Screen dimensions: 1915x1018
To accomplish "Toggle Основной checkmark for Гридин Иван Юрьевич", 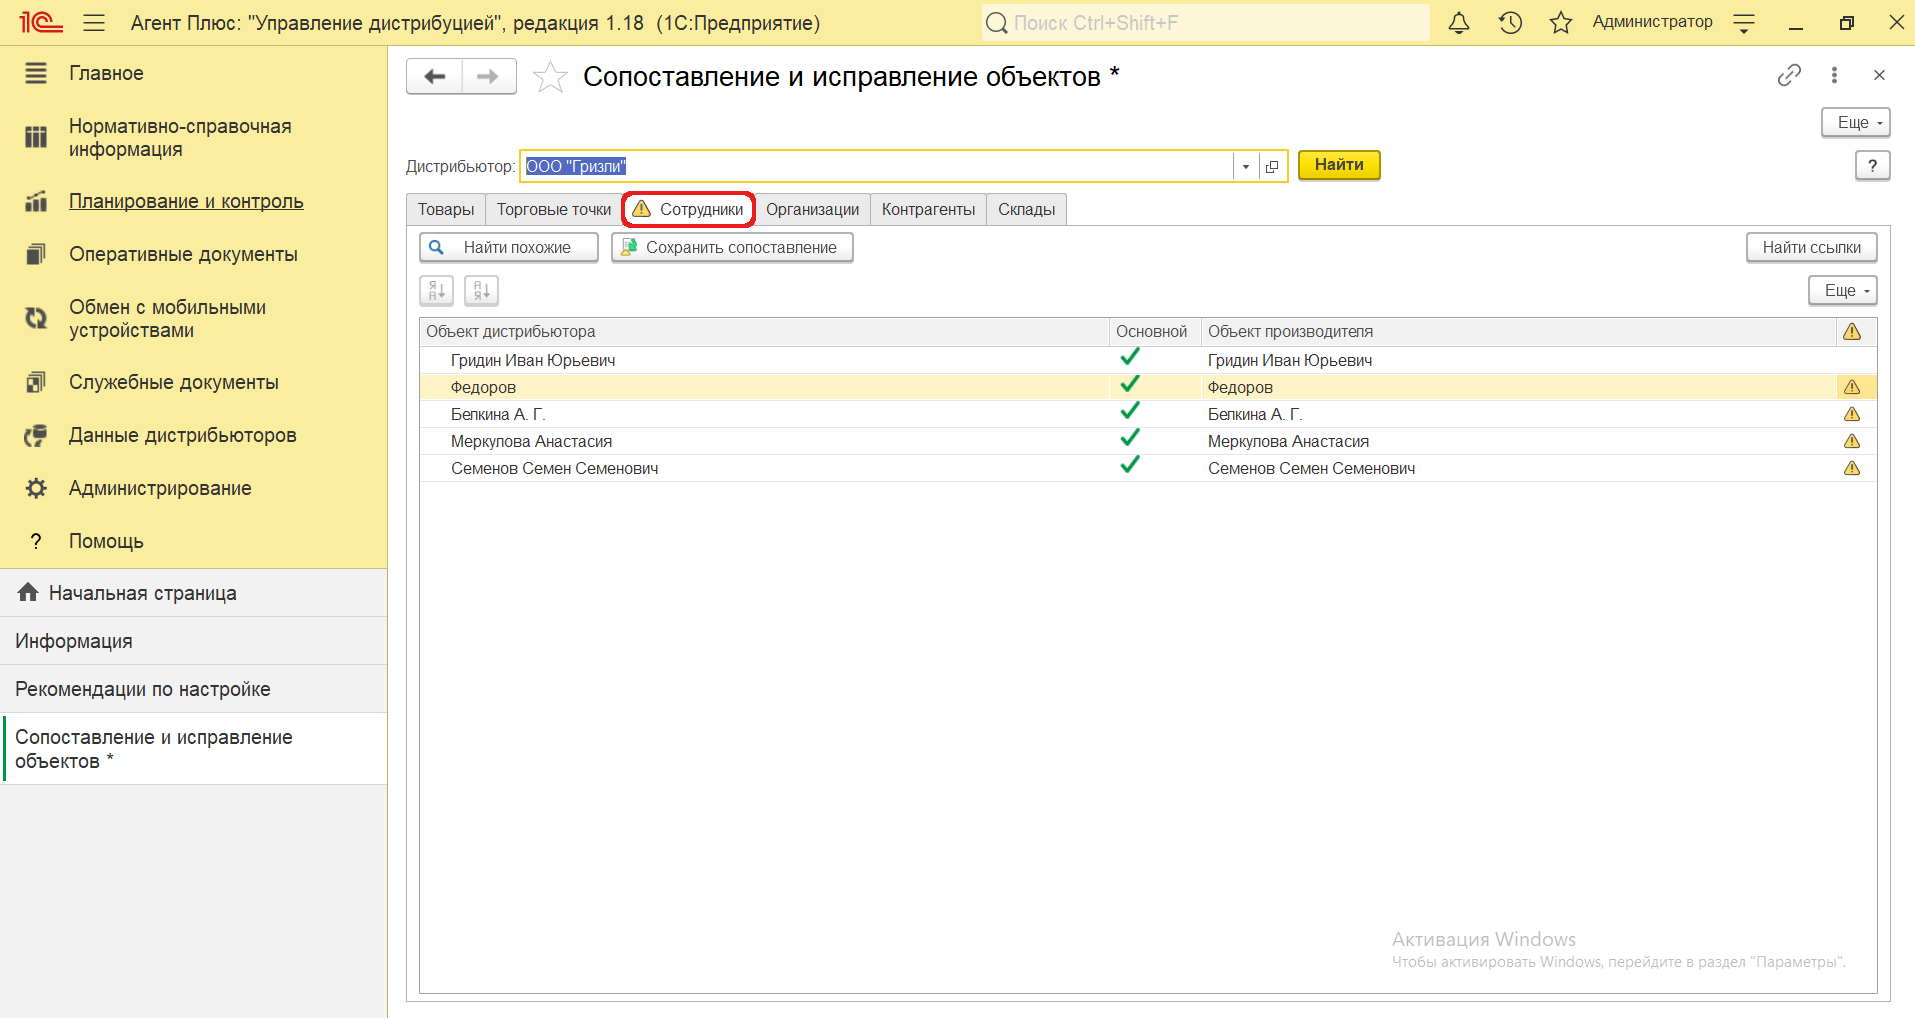I will [1130, 357].
